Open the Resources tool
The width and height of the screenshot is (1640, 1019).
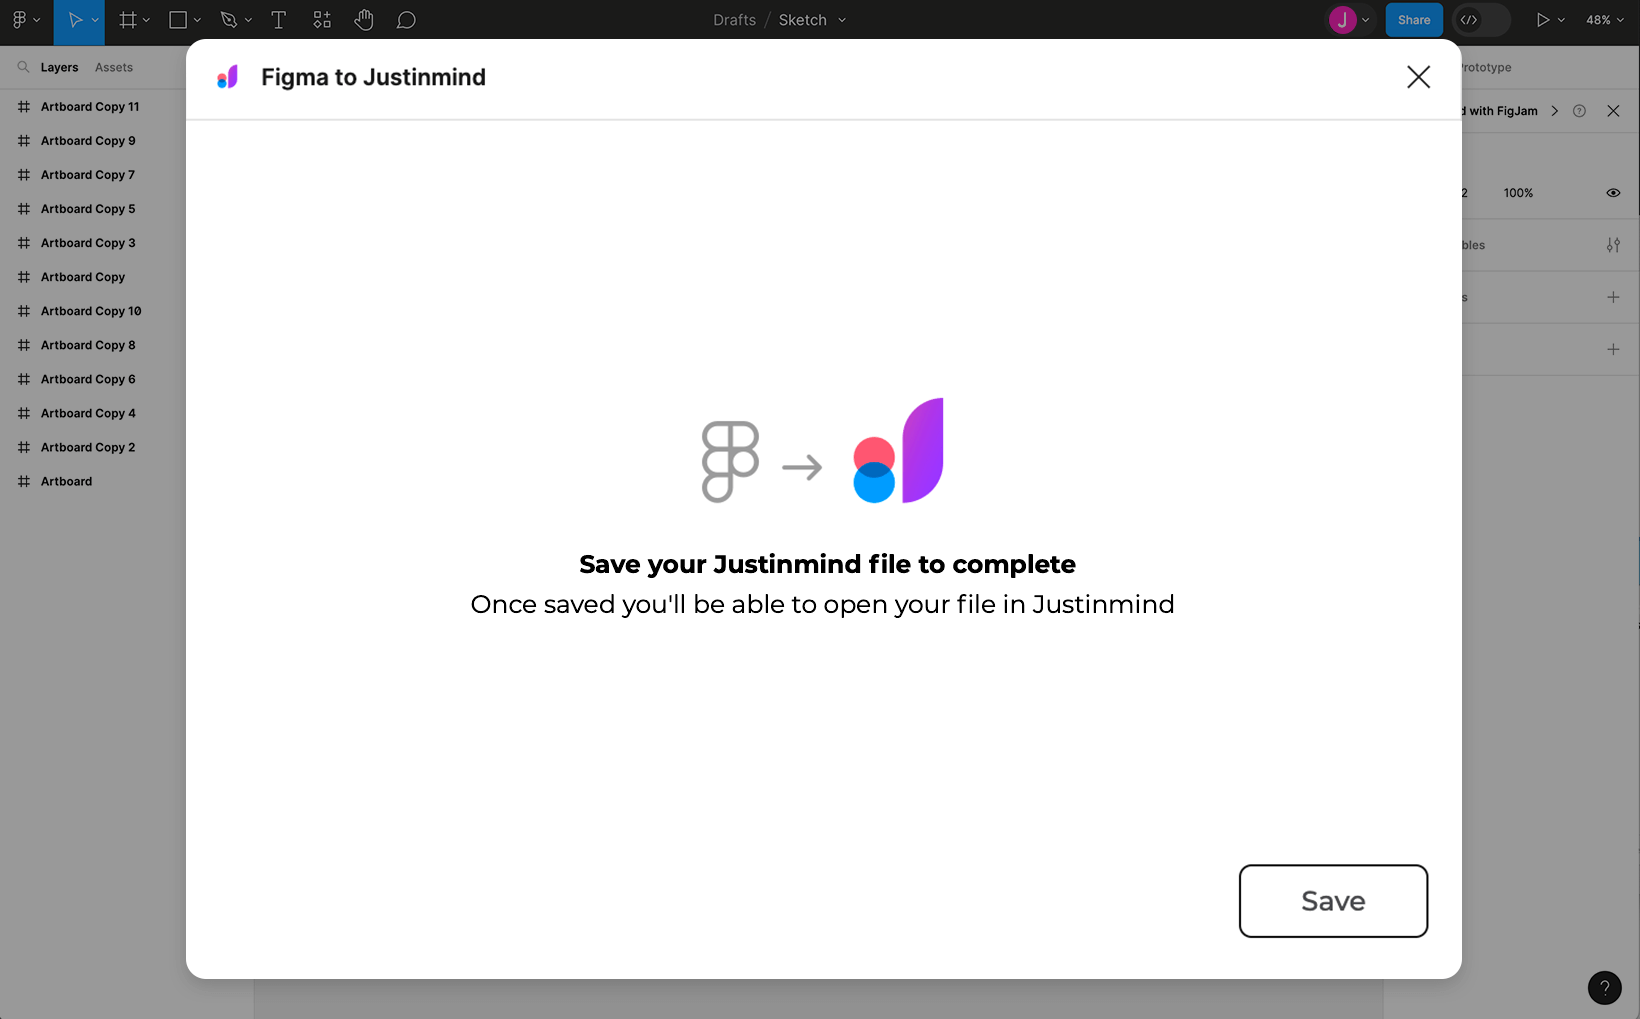[x=322, y=20]
